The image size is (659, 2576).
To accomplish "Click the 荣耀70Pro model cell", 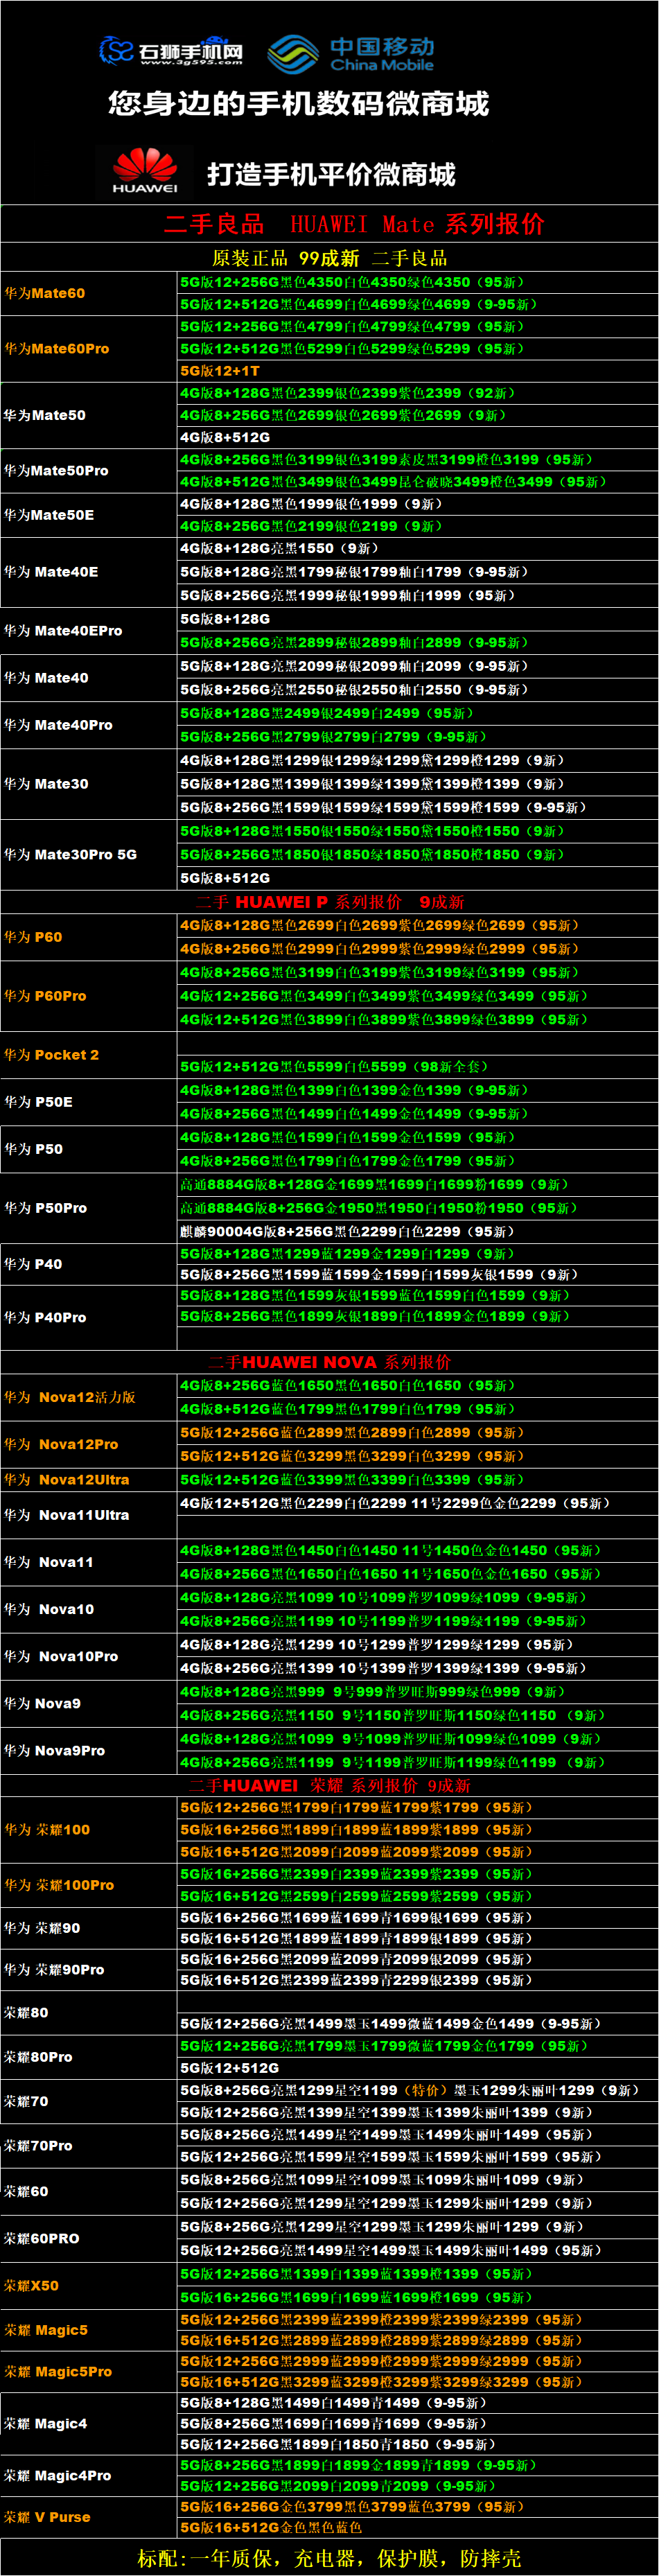I will (x=89, y=2145).
